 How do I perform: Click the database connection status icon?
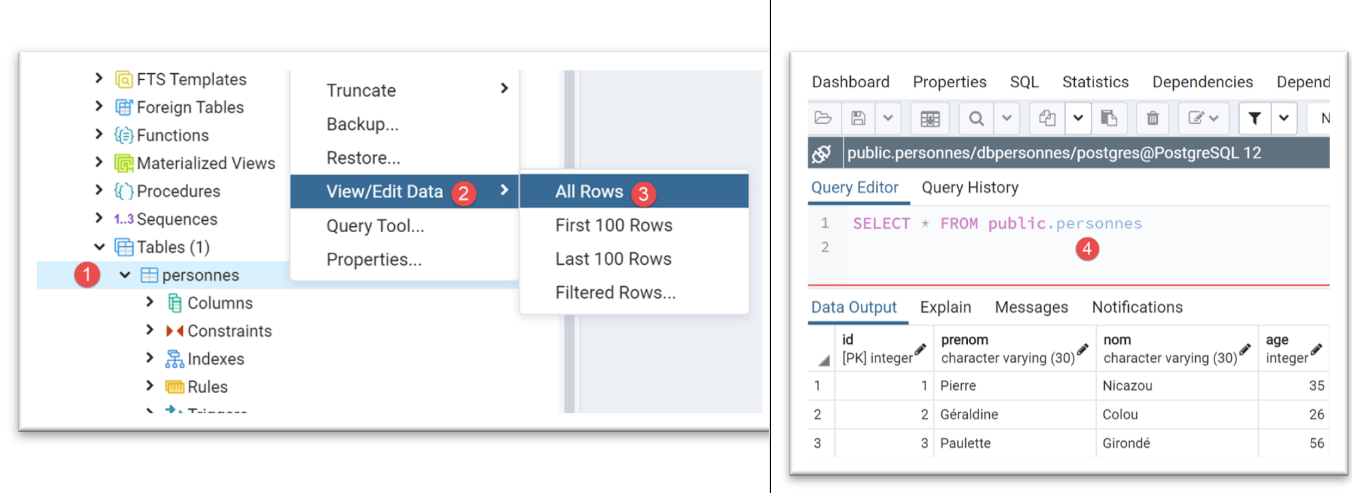point(822,153)
